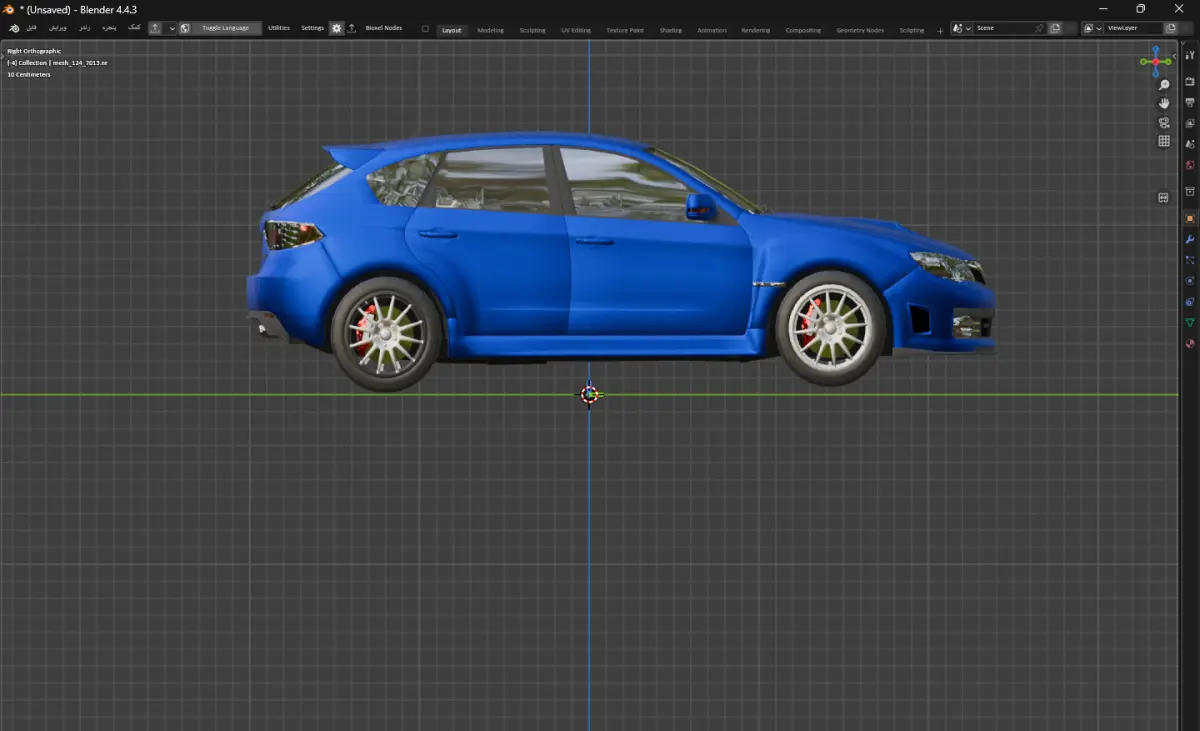The image size is (1200, 731).
Task: Open the Scene properties tab
Action: [x=1190, y=143]
